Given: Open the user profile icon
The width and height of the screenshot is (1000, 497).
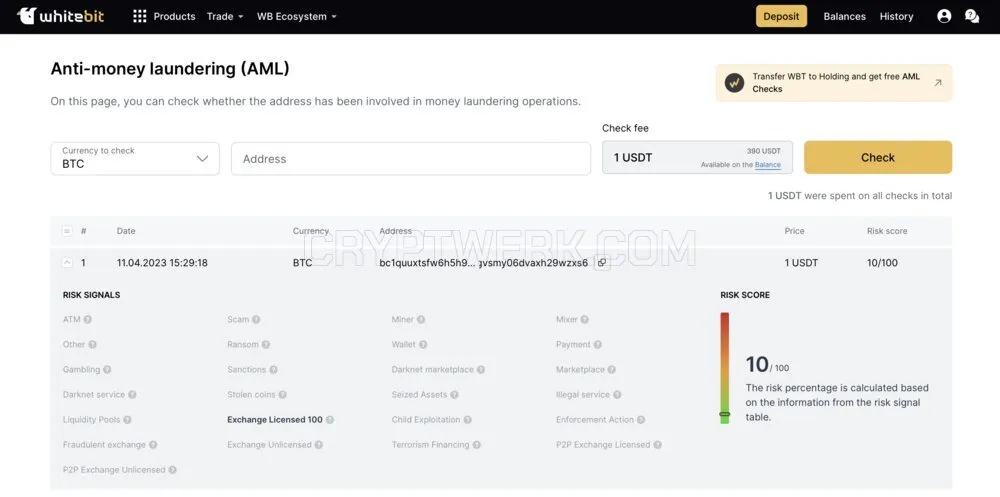Looking at the screenshot, I should [944, 17].
